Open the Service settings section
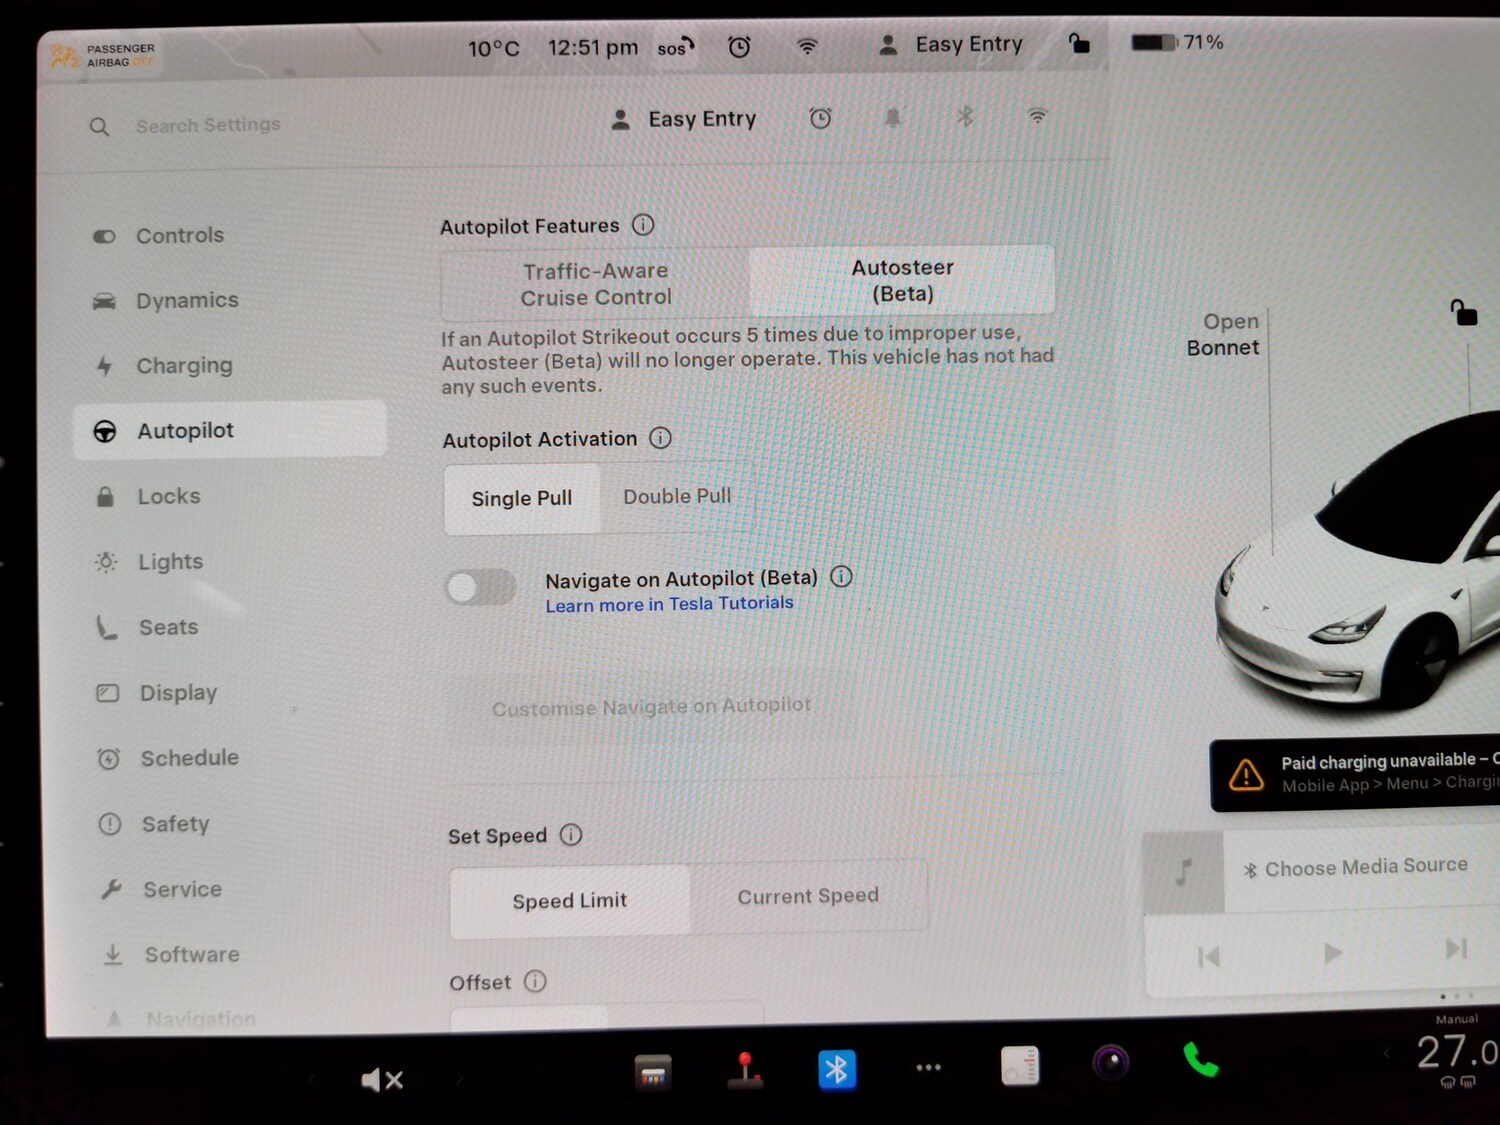This screenshot has height=1125, width=1500. point(181,889)
